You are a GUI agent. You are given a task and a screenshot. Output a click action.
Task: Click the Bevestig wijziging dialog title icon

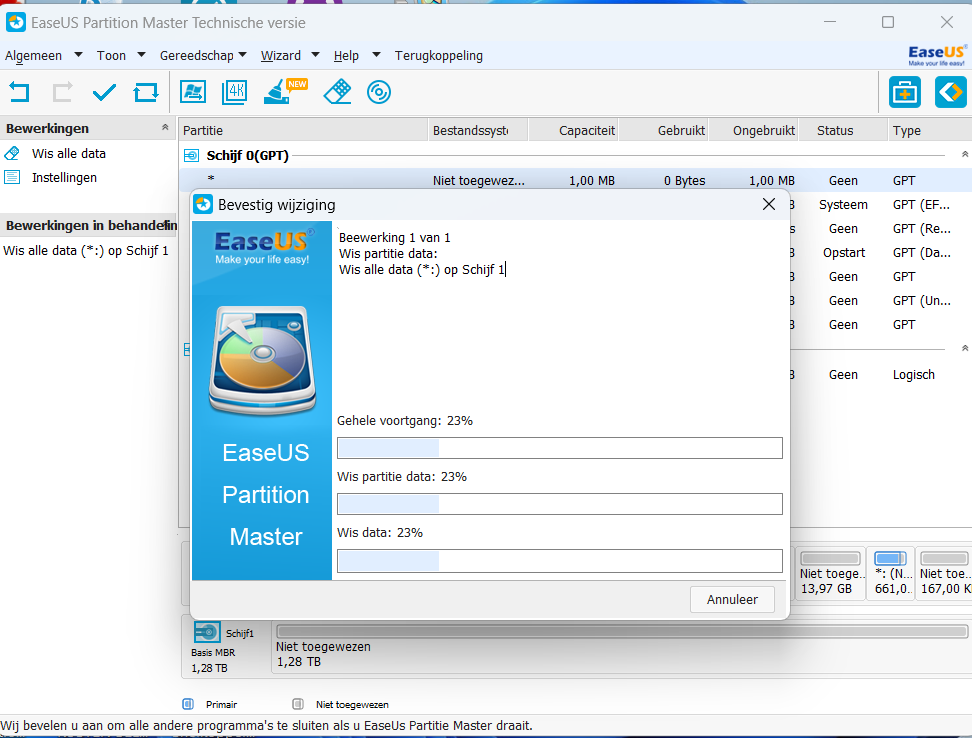click(203, 204)
